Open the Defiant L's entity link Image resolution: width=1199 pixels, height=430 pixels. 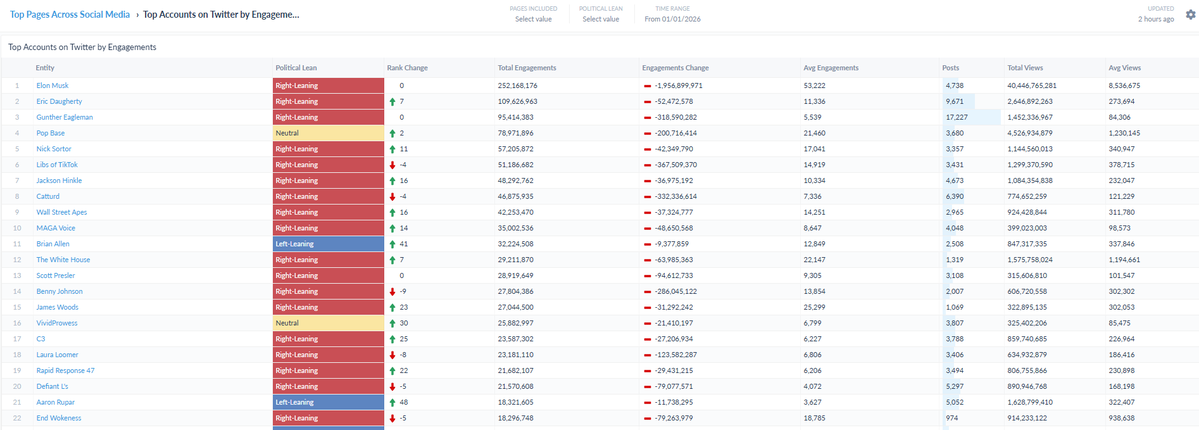coord(54,386)
